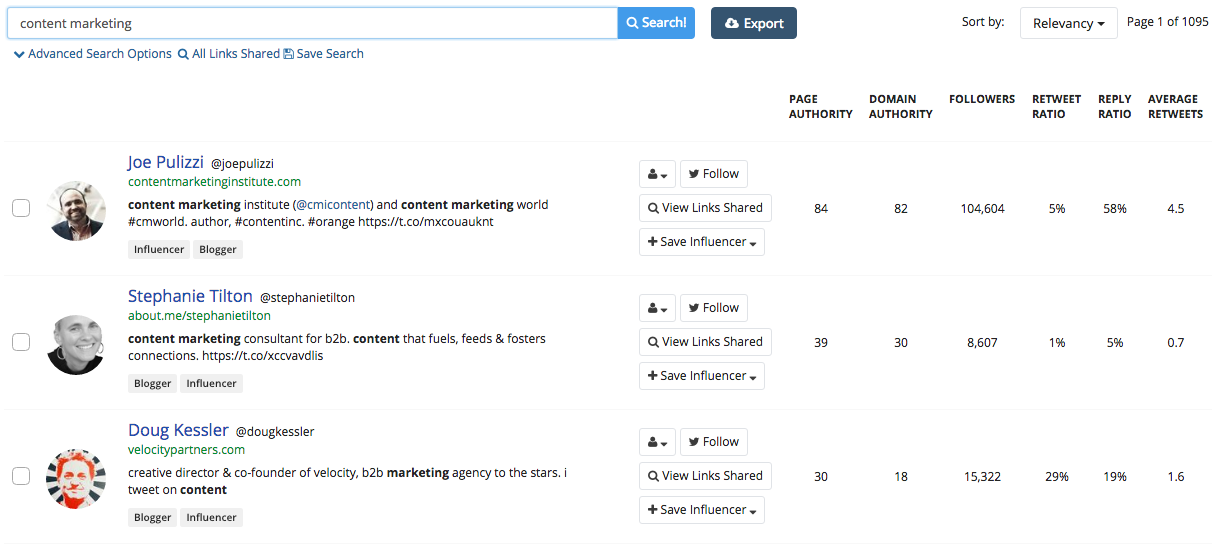Open All Links Shared search
Screen dimensions: 1220x557
(x=228, y=54)
